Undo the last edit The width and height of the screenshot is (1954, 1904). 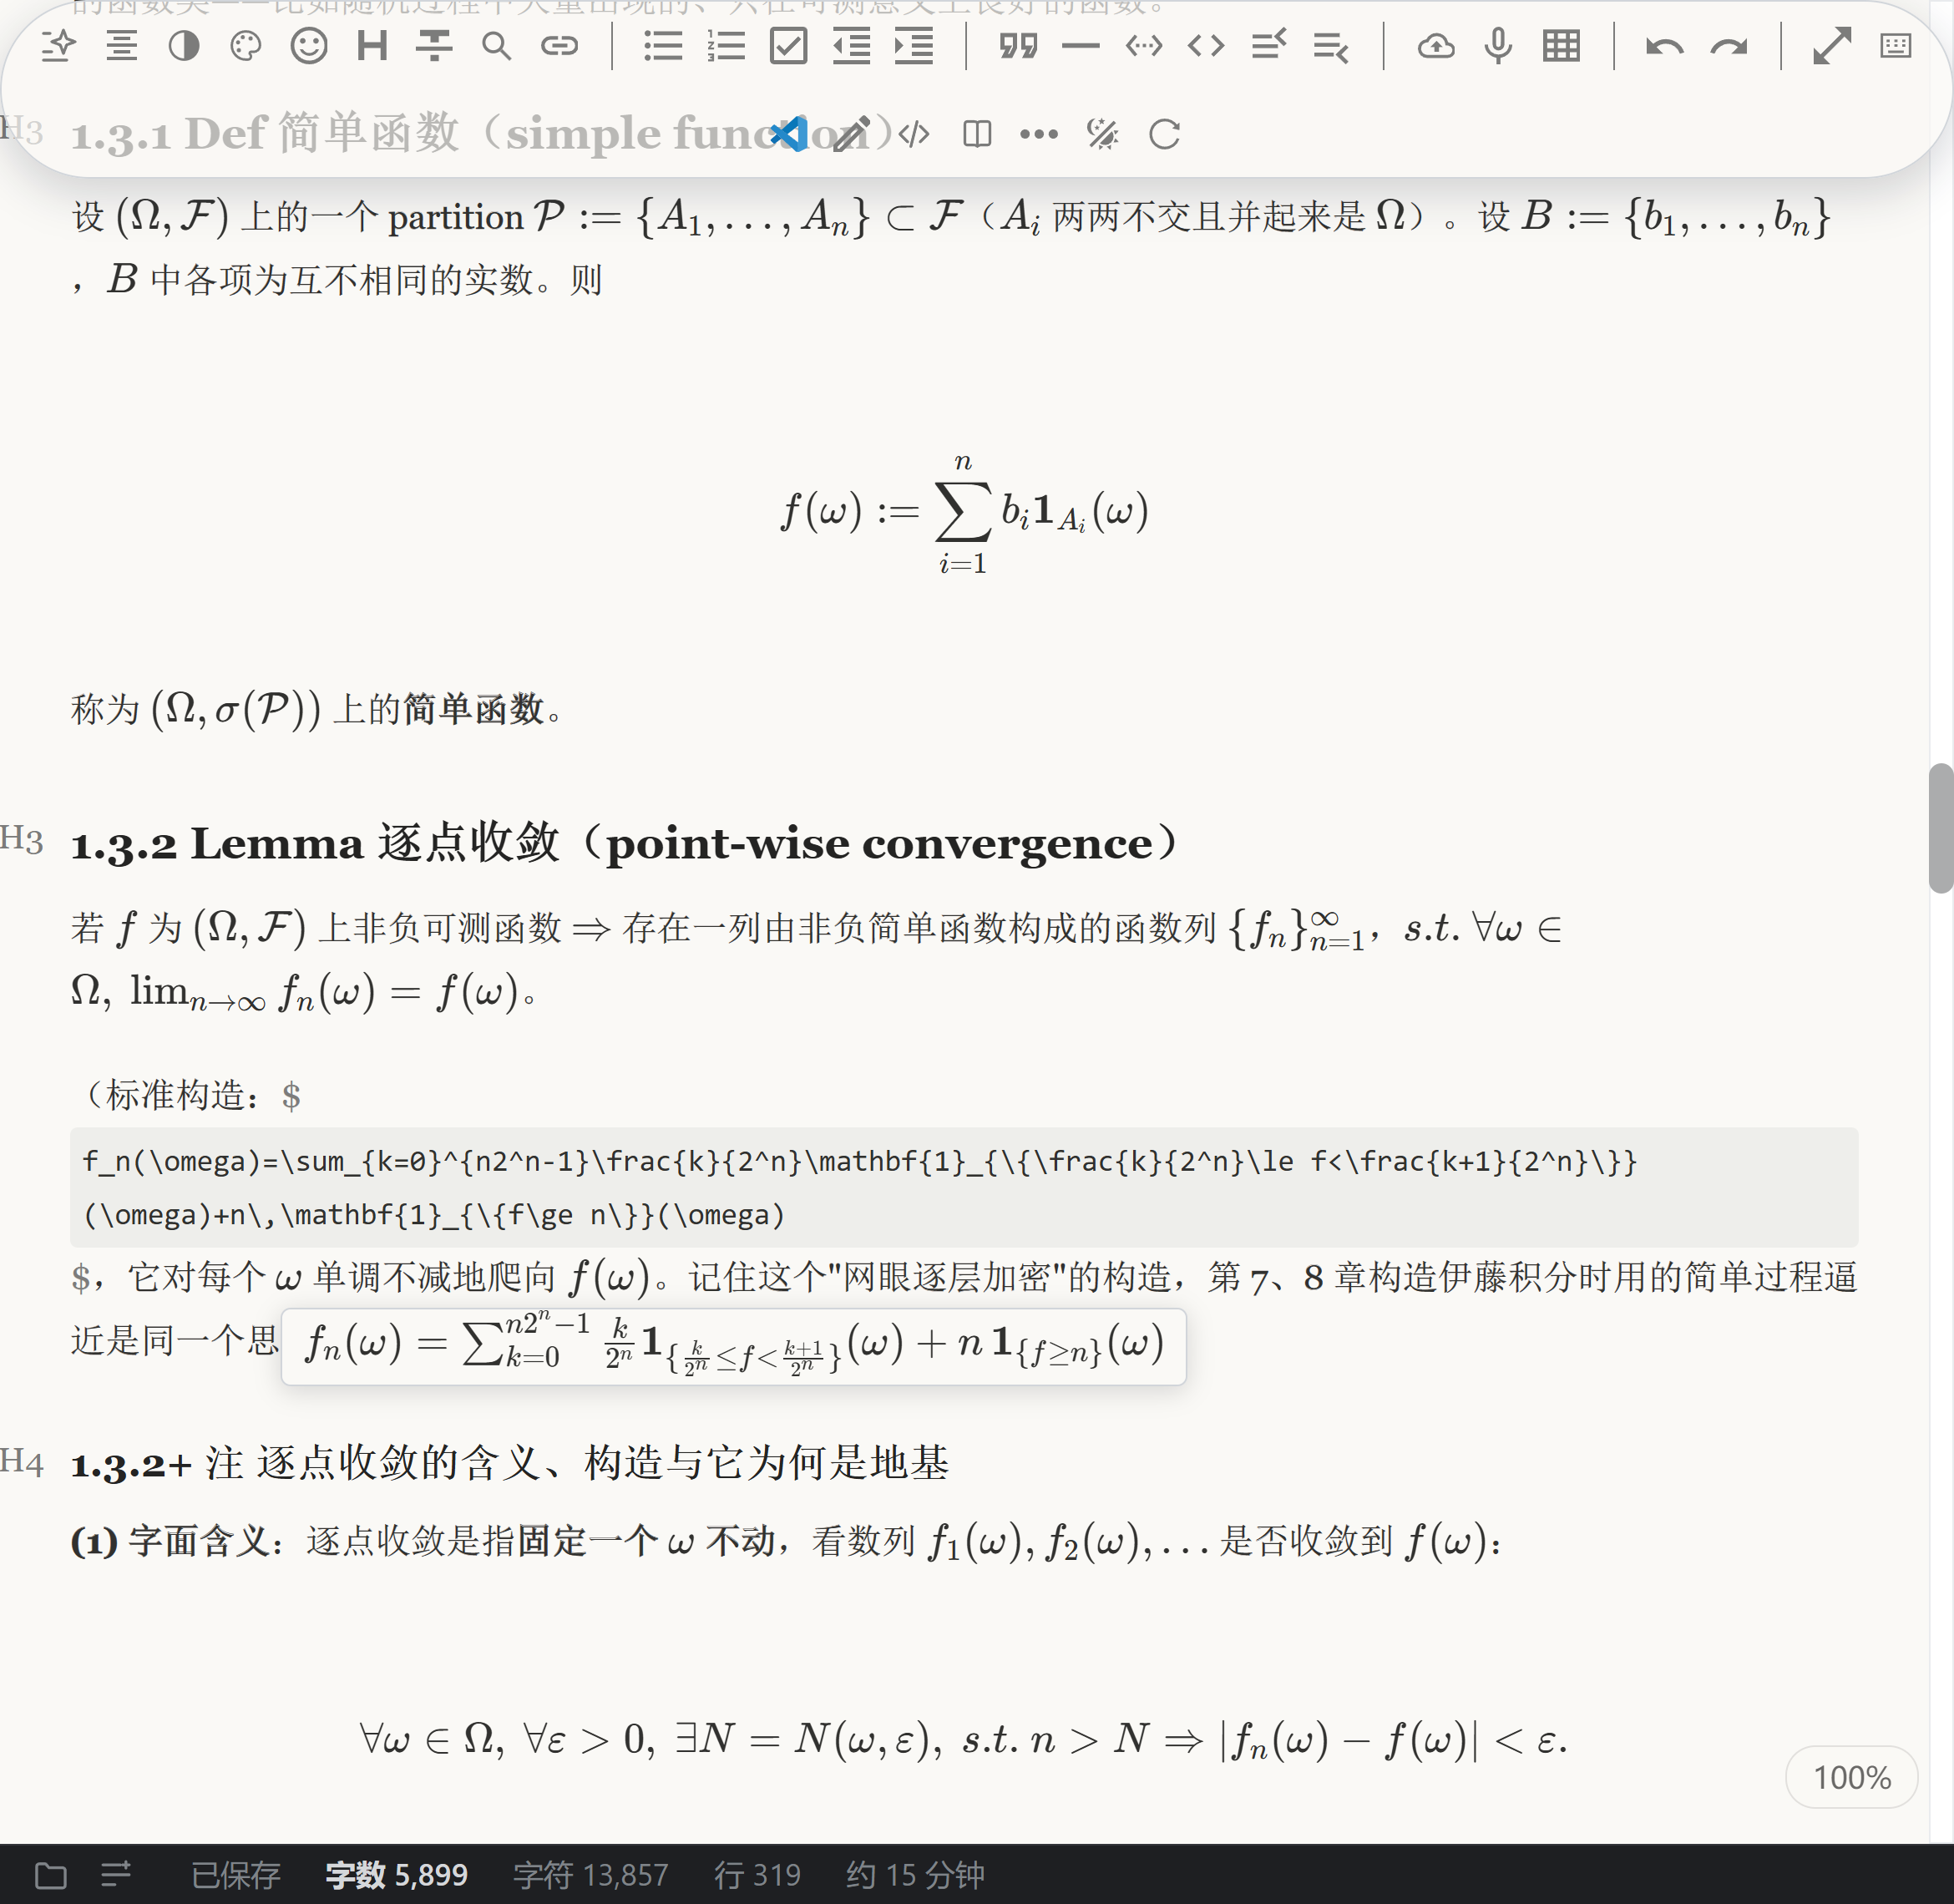[1665, 47]
